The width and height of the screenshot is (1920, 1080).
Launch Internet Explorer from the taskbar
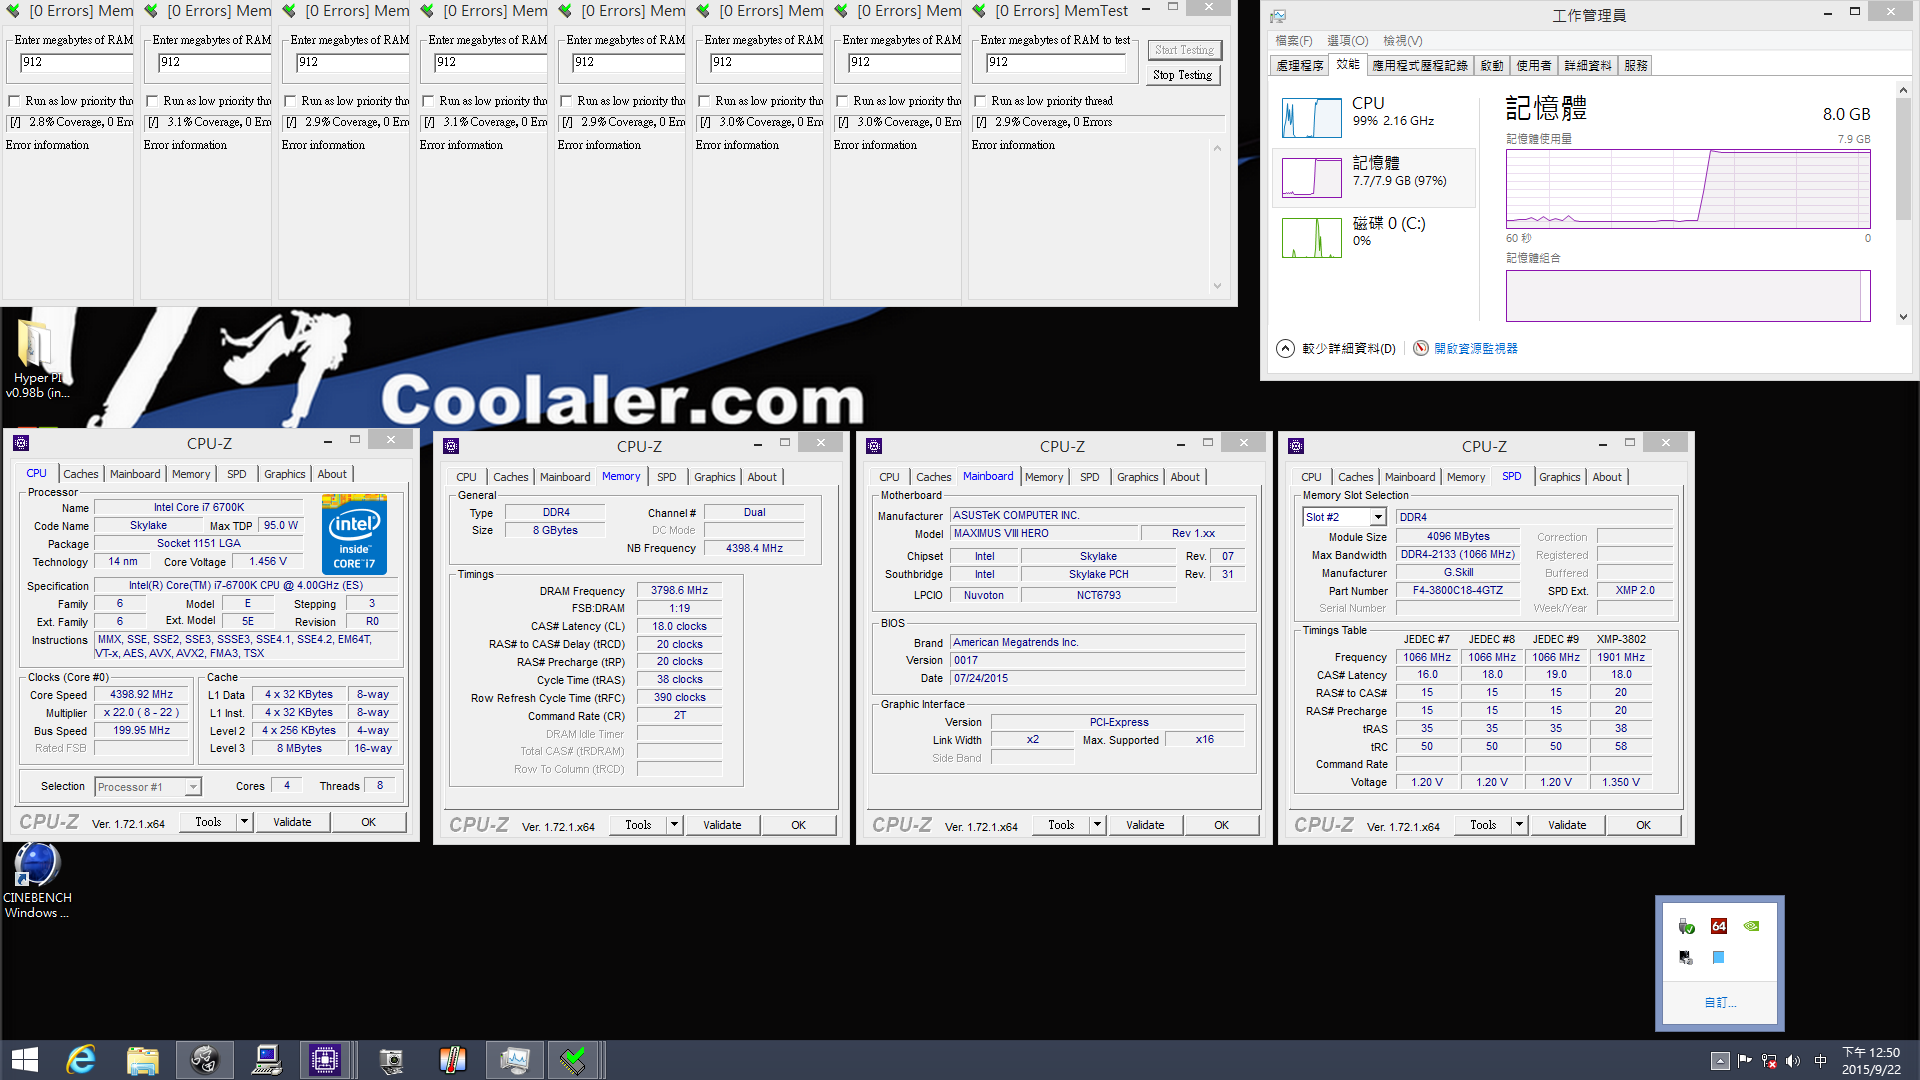tap(81, 1059)
